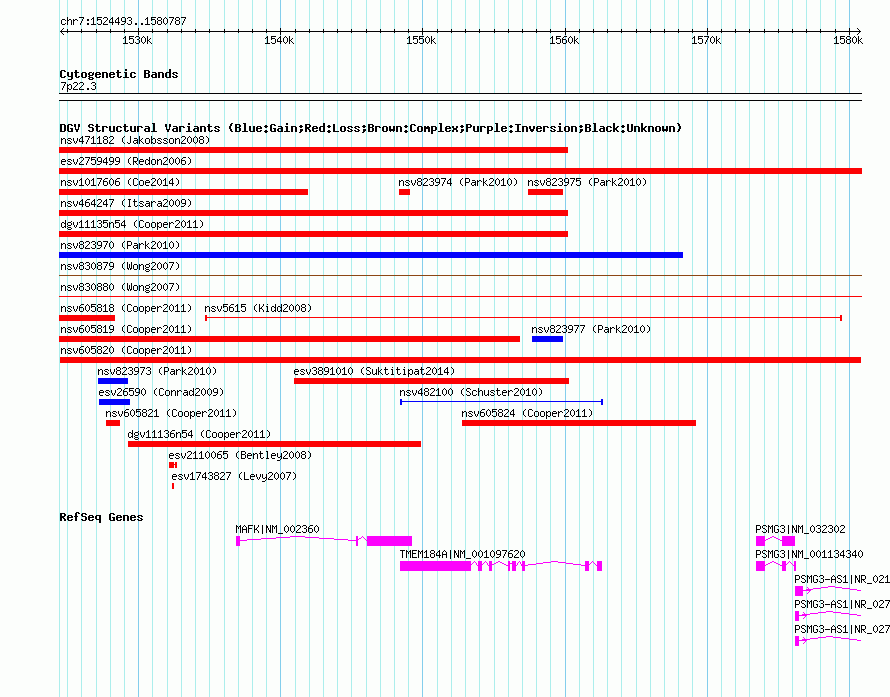Click the nsv471182 (Jakobsson2008) red loss bar
The height and width of the screenshot is (697, 890).
click(x=313, y=150)
